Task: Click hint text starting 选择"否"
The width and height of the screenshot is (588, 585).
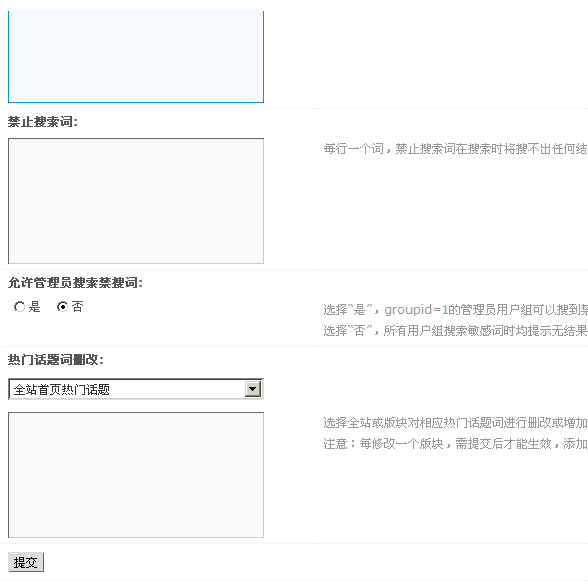Action: [455, 331]
